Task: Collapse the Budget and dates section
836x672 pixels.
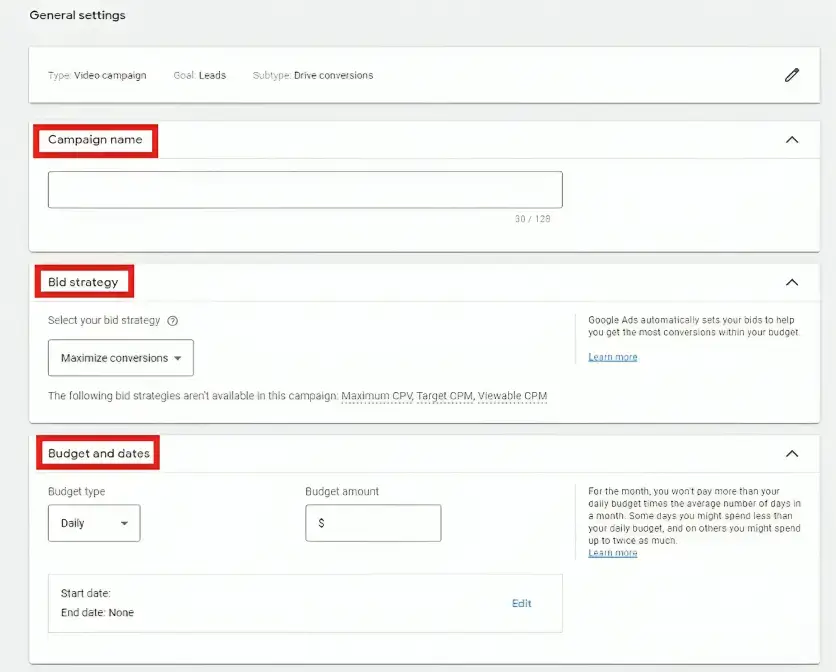Action: coord(792,454)
